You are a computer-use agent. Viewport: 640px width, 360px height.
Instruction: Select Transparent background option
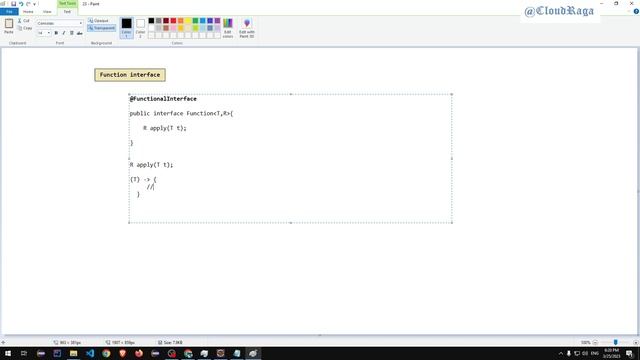102,28
